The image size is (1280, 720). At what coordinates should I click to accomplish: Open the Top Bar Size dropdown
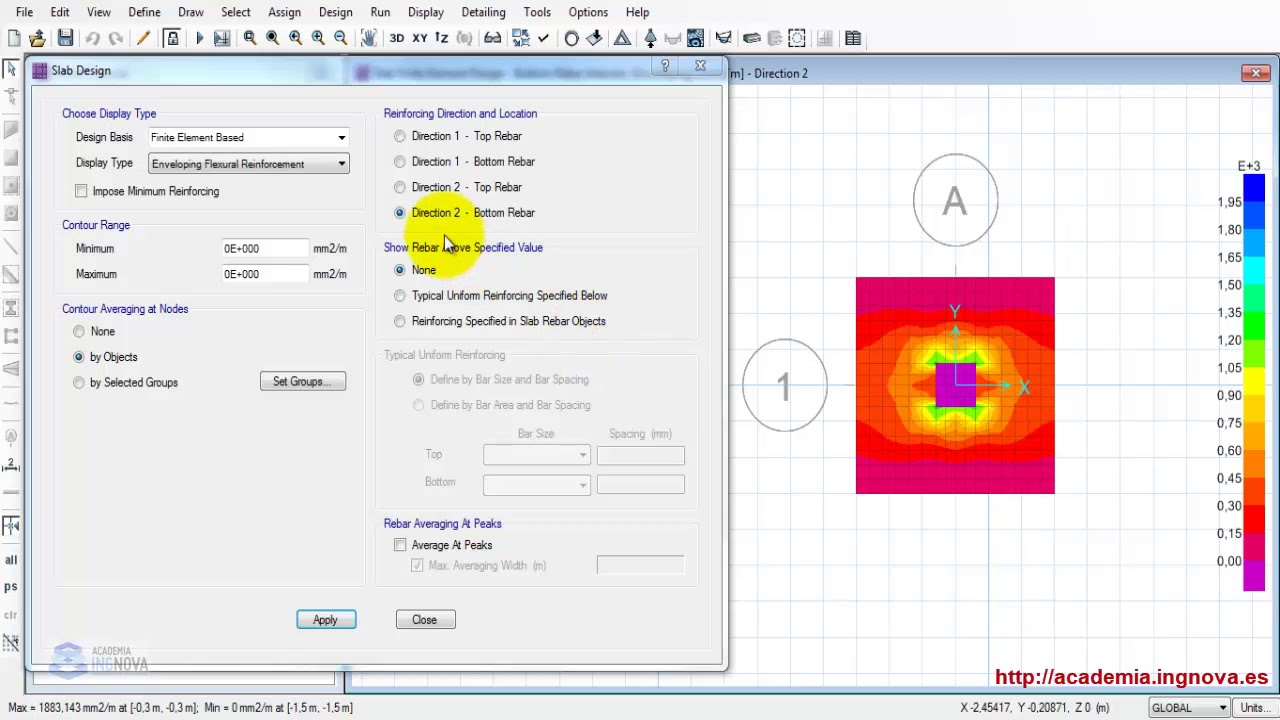537,455
